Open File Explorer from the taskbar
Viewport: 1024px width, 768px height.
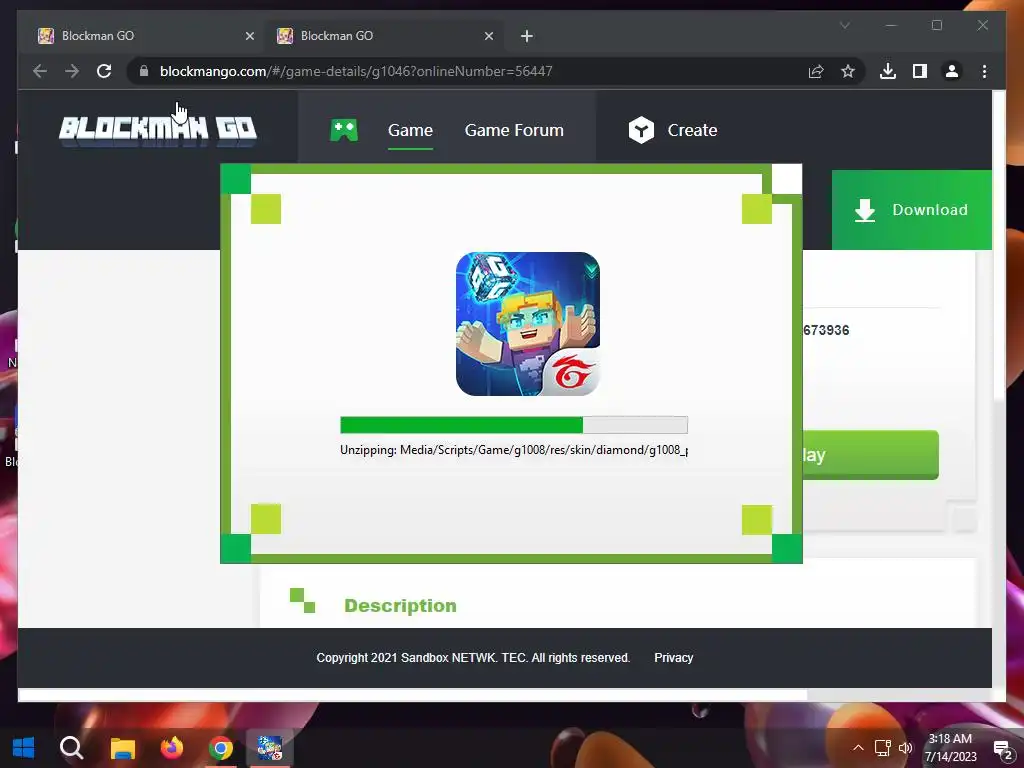pos(122,748)
